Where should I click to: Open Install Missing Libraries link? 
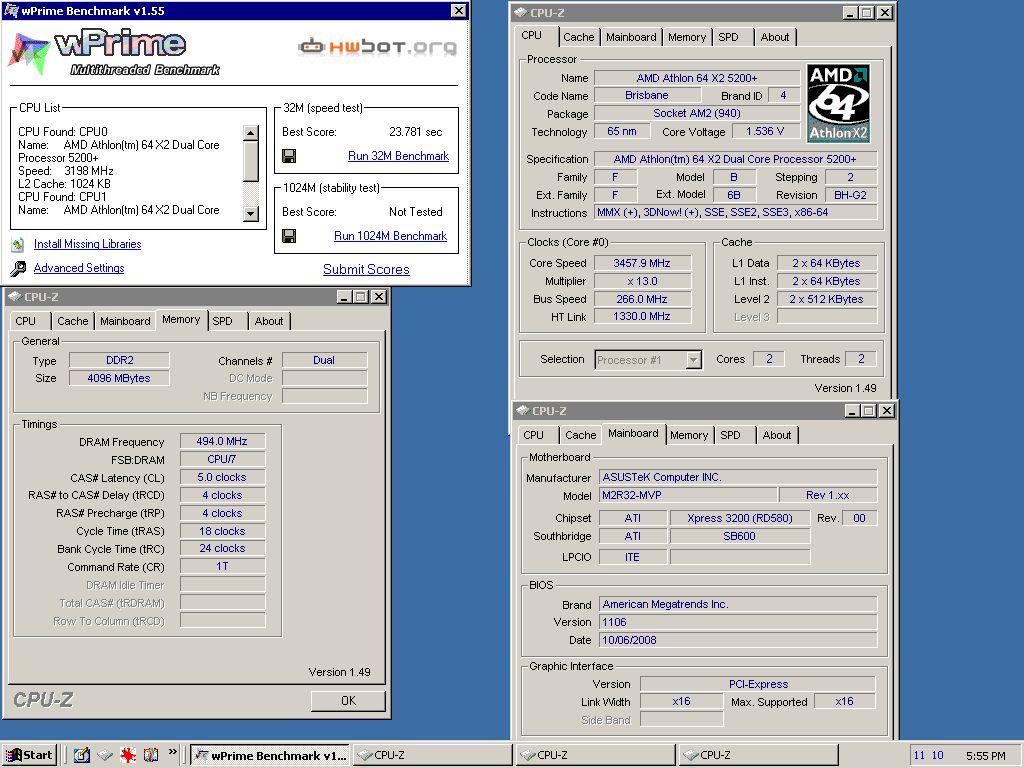pos(88,244)
